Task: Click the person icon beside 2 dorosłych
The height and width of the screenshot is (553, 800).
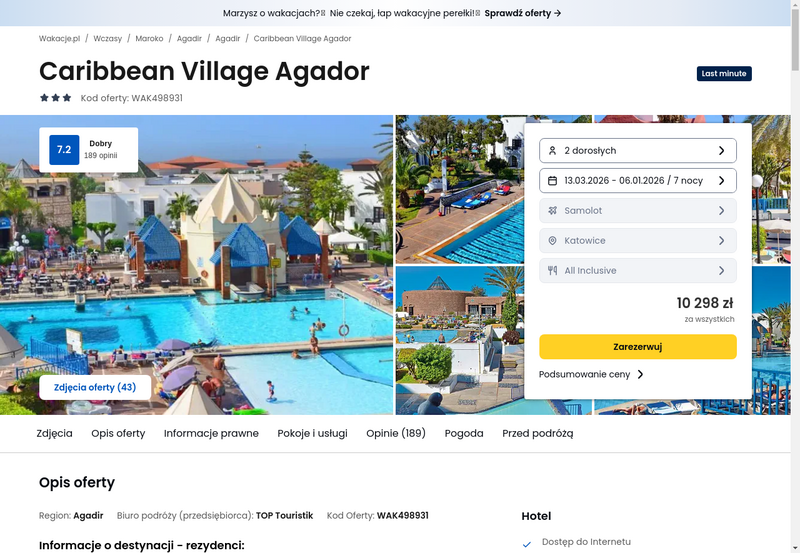Action: (x=552, y=150)
